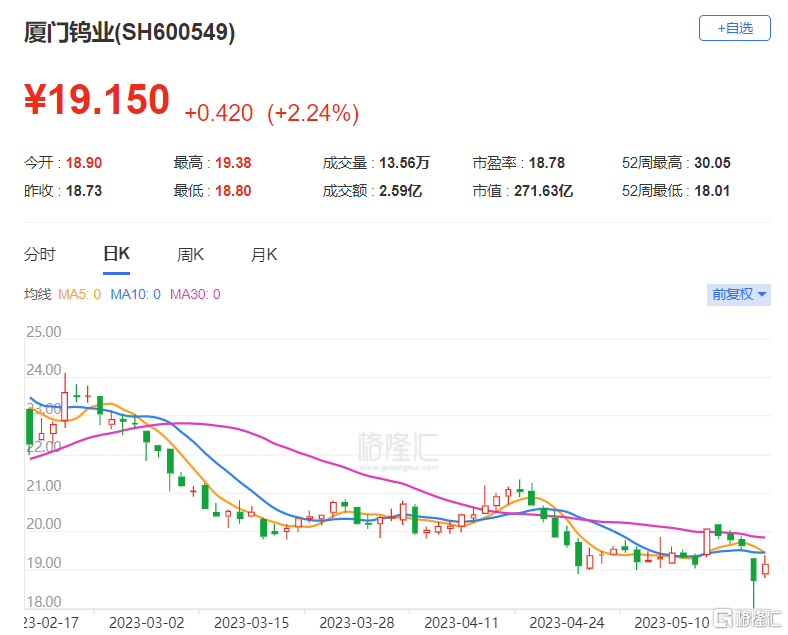The image size is (788, 635).
Task: Toggle the MA10 moving average label
Action: [137, 294]
